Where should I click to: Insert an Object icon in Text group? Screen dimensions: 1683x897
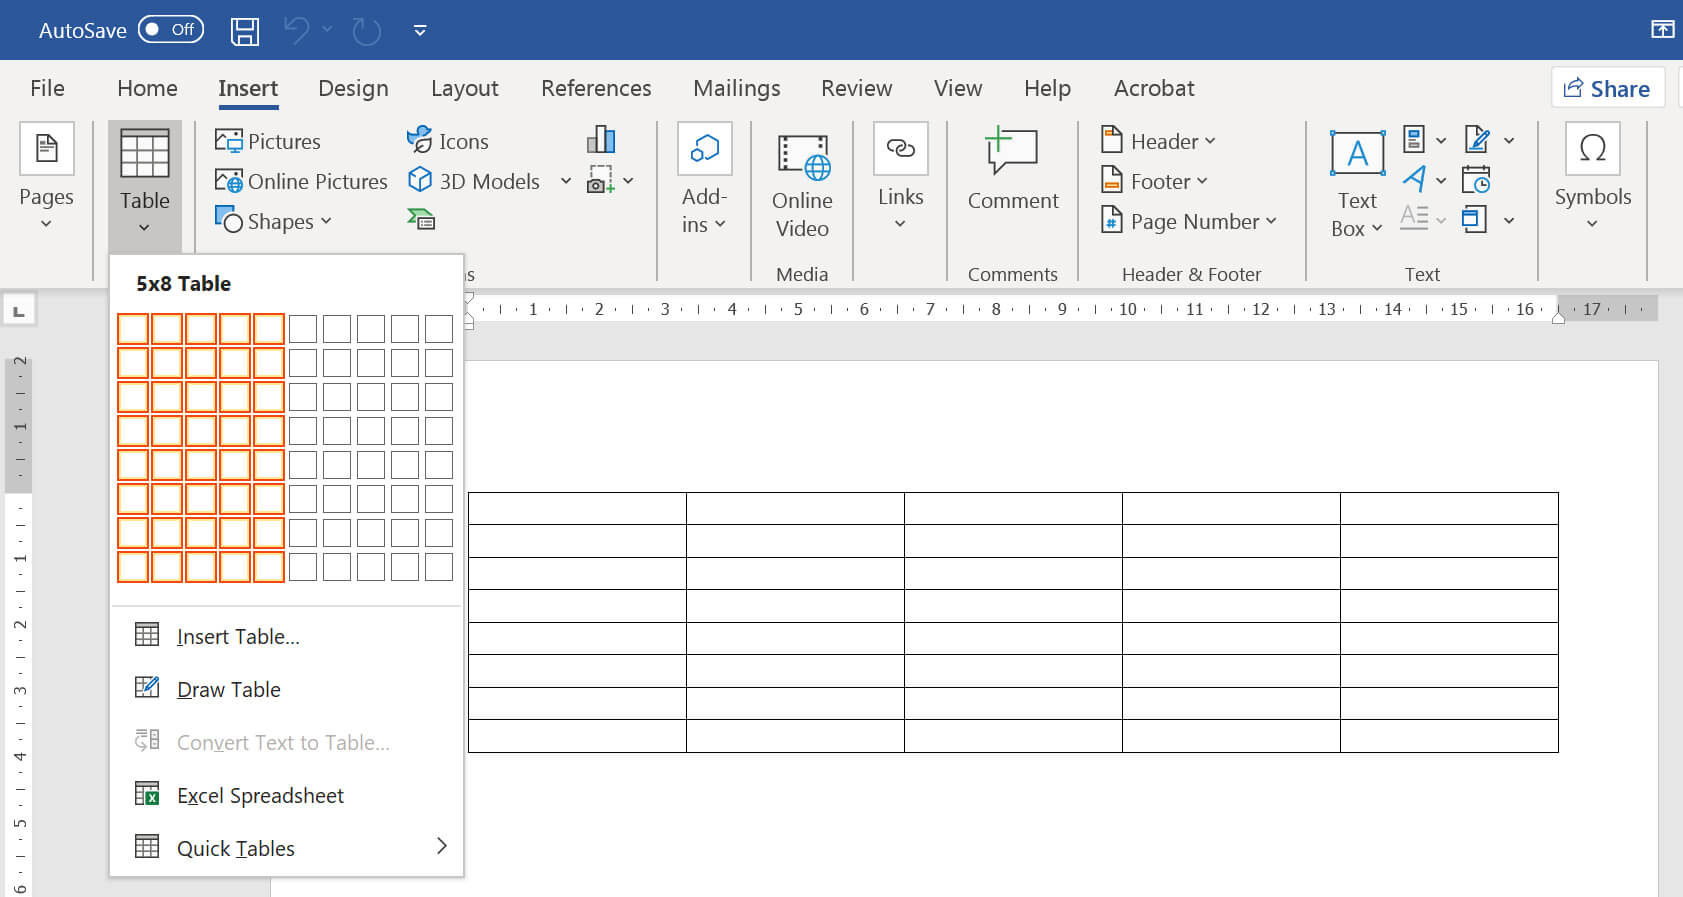click(1474, 219)
